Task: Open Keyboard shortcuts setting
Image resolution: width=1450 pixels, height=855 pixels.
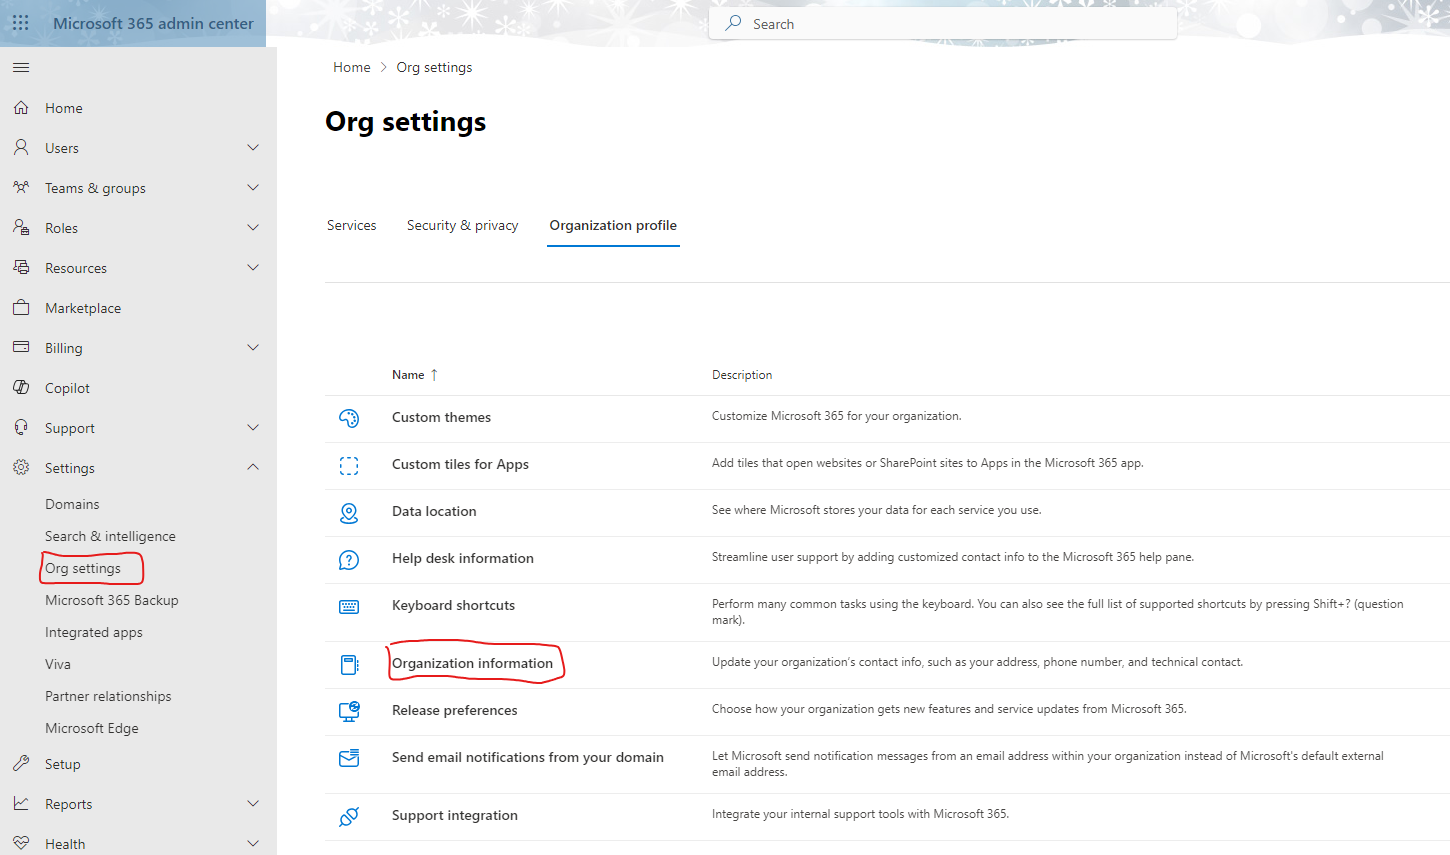Action: (453, 605)
